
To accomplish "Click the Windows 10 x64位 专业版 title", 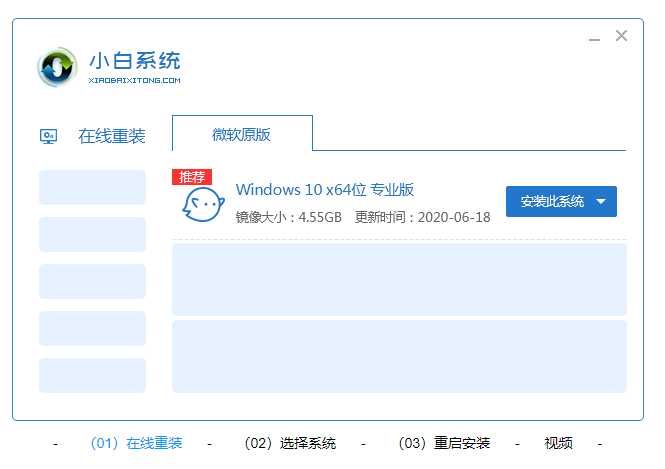I will tap(324, 190).
